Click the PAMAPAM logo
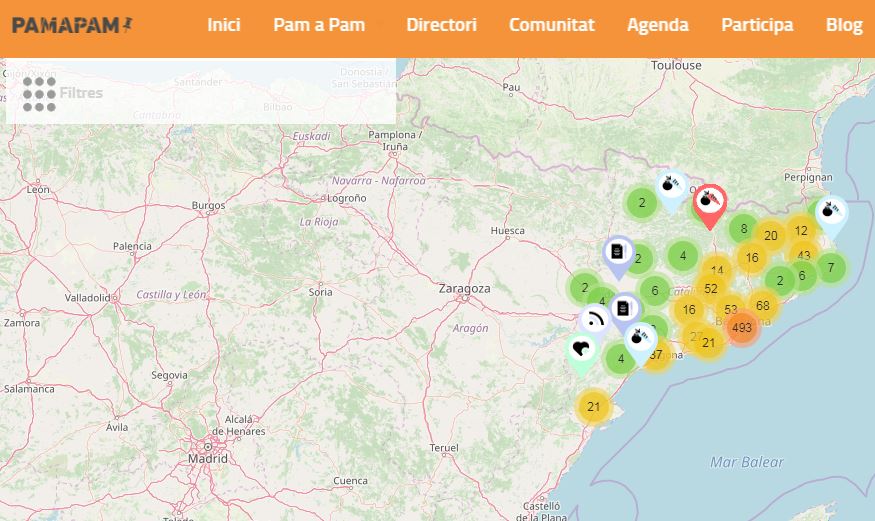This screenshot has width=875, height=521. pos(72,25)
